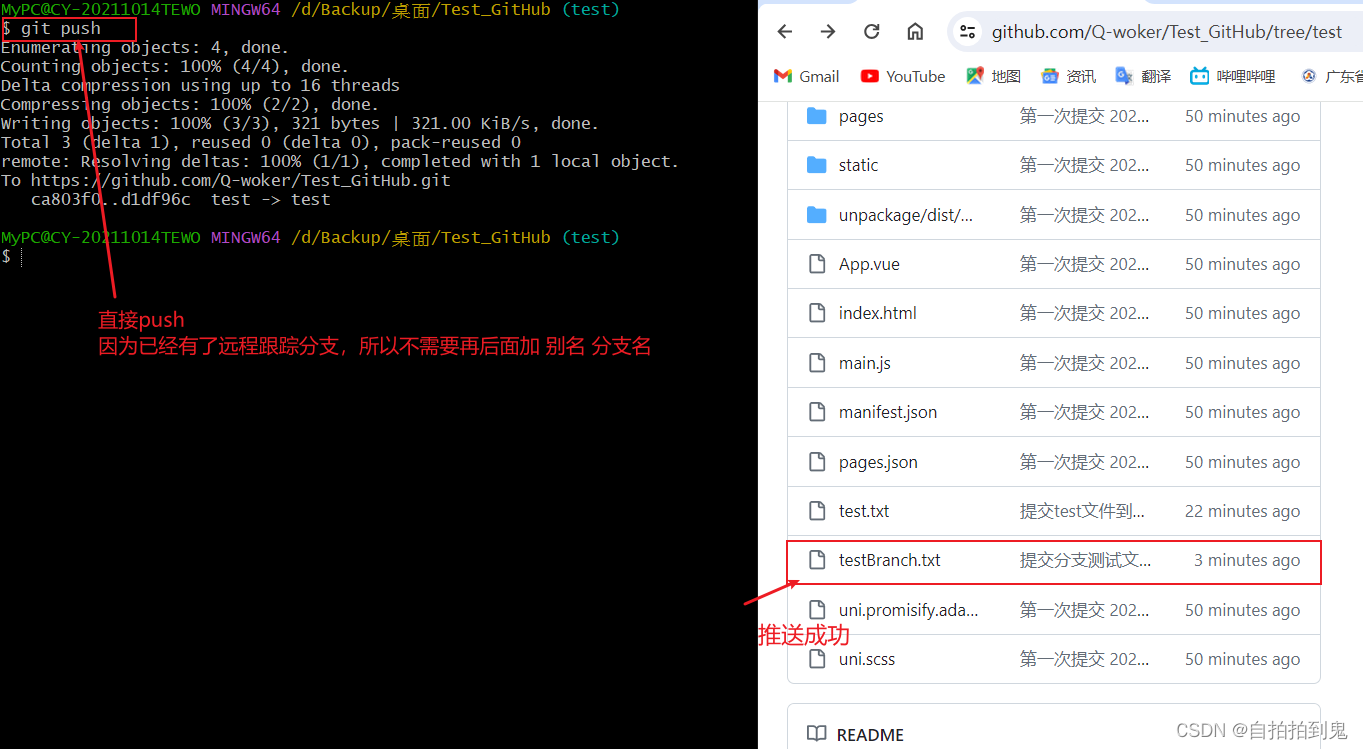Open the YouTube bookmark
Screen dimensions: 1363x749
click(x=903, y=76)
